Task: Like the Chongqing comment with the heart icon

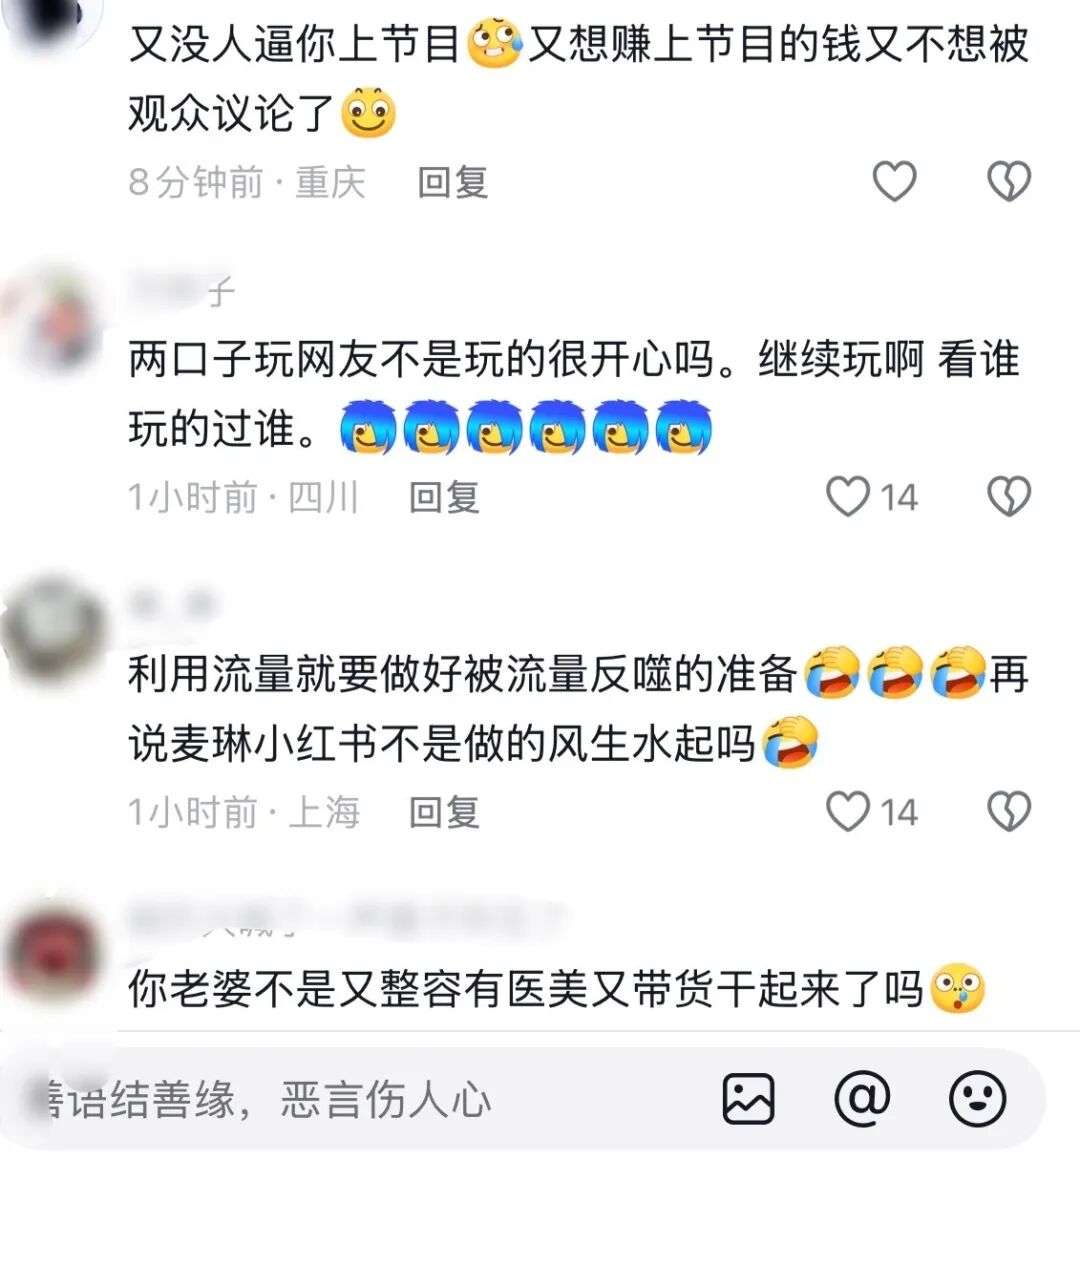Action: [894, 182]
